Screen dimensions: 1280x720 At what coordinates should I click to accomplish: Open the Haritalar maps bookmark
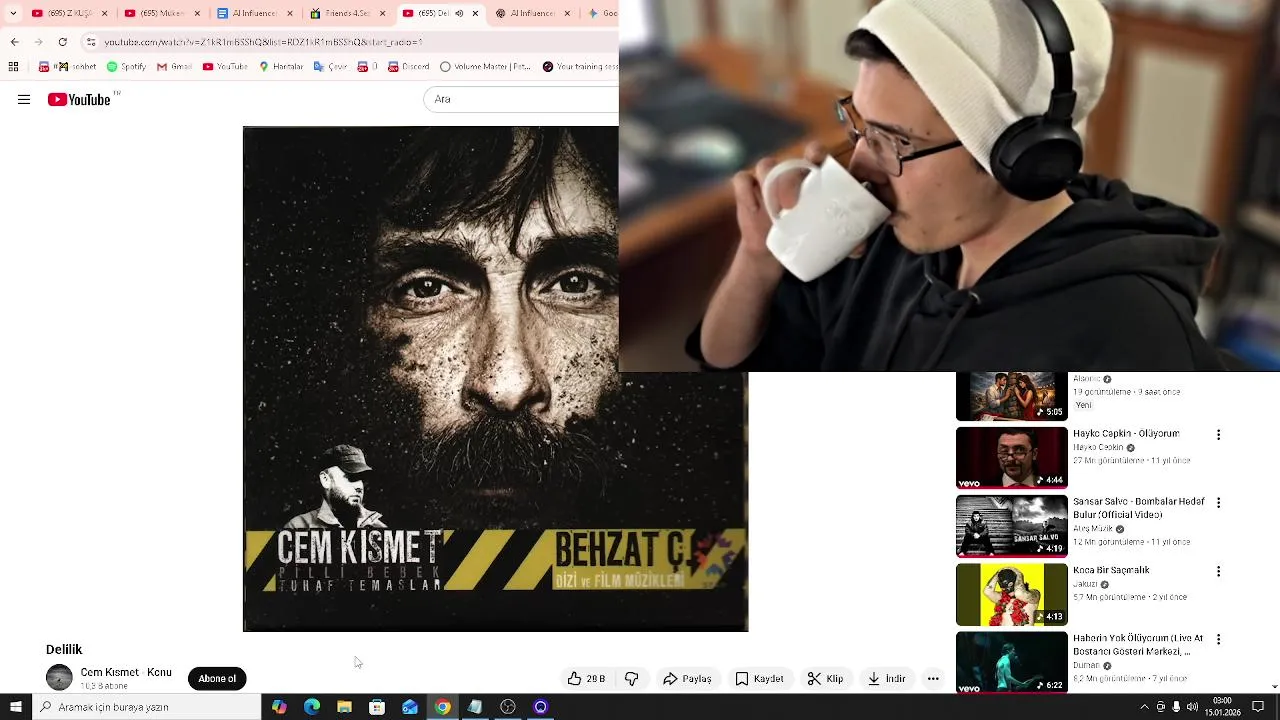point(281,67)
